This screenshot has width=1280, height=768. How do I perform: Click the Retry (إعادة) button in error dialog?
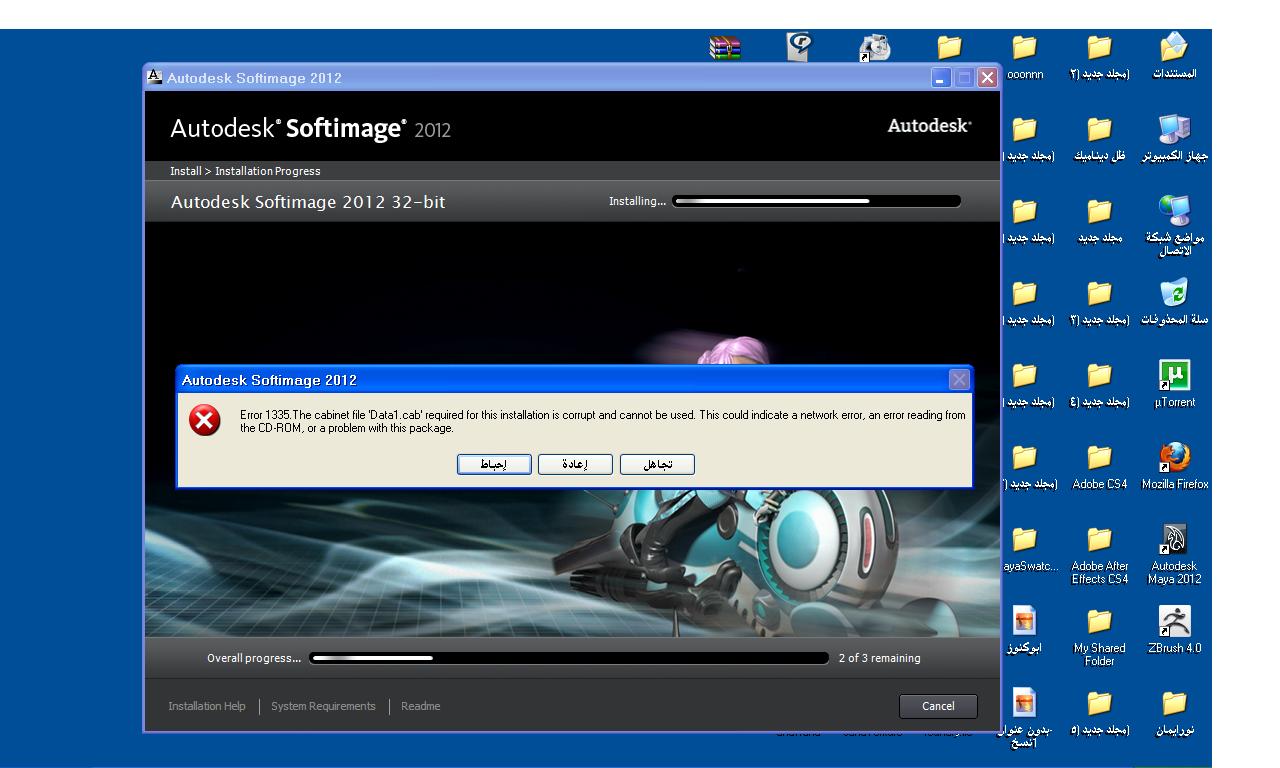tap(576, 464)
